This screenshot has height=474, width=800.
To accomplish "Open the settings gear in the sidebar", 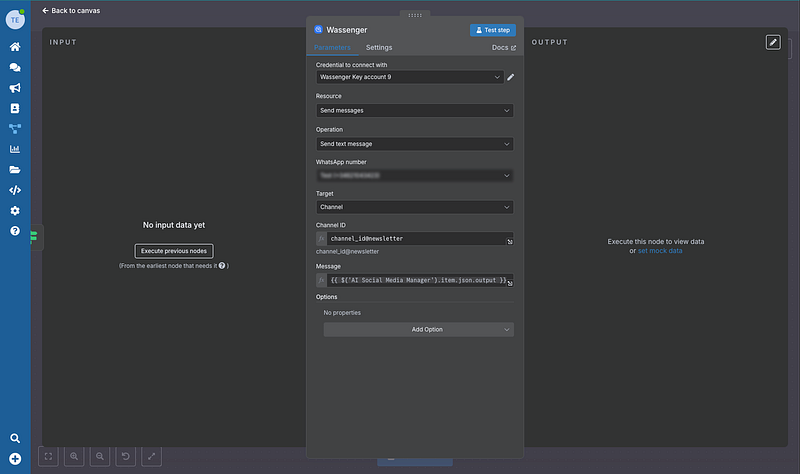I will (x=15, y=211).
